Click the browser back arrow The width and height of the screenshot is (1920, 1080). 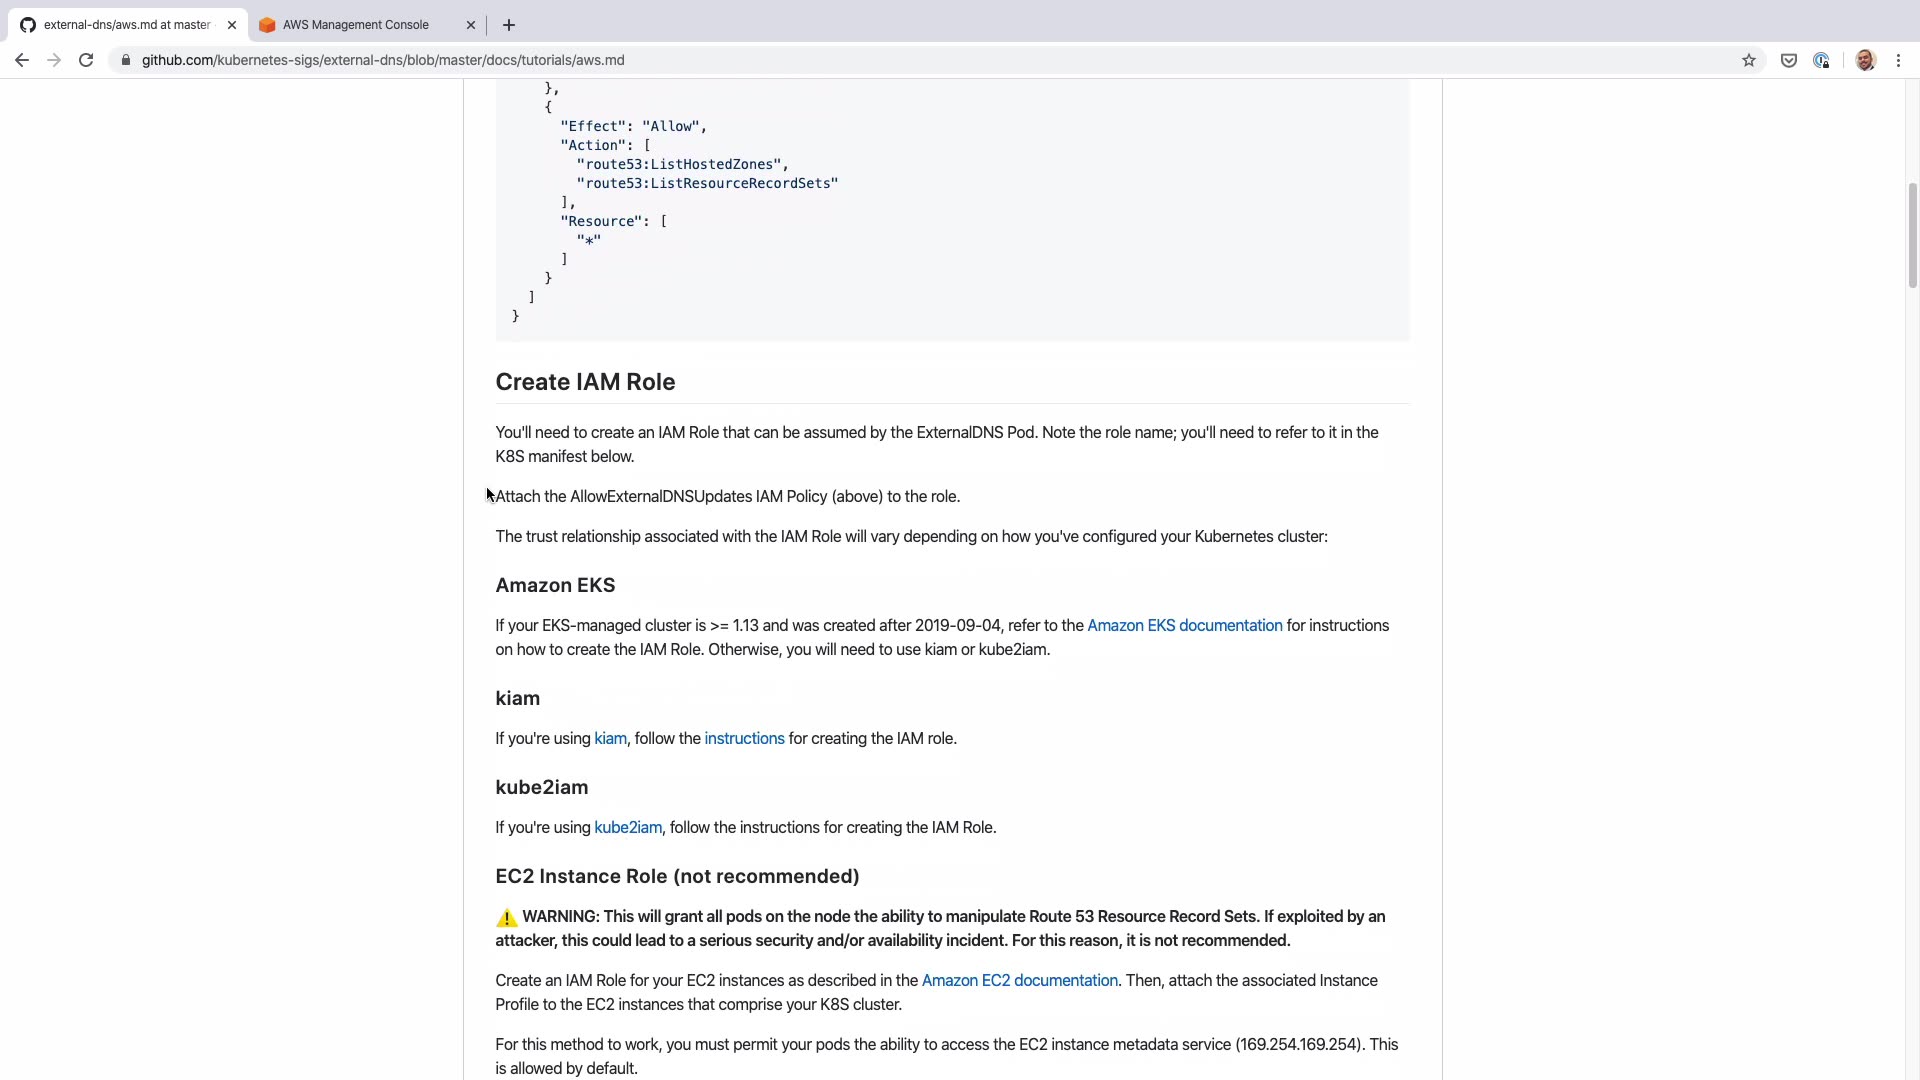pos(22,60)
